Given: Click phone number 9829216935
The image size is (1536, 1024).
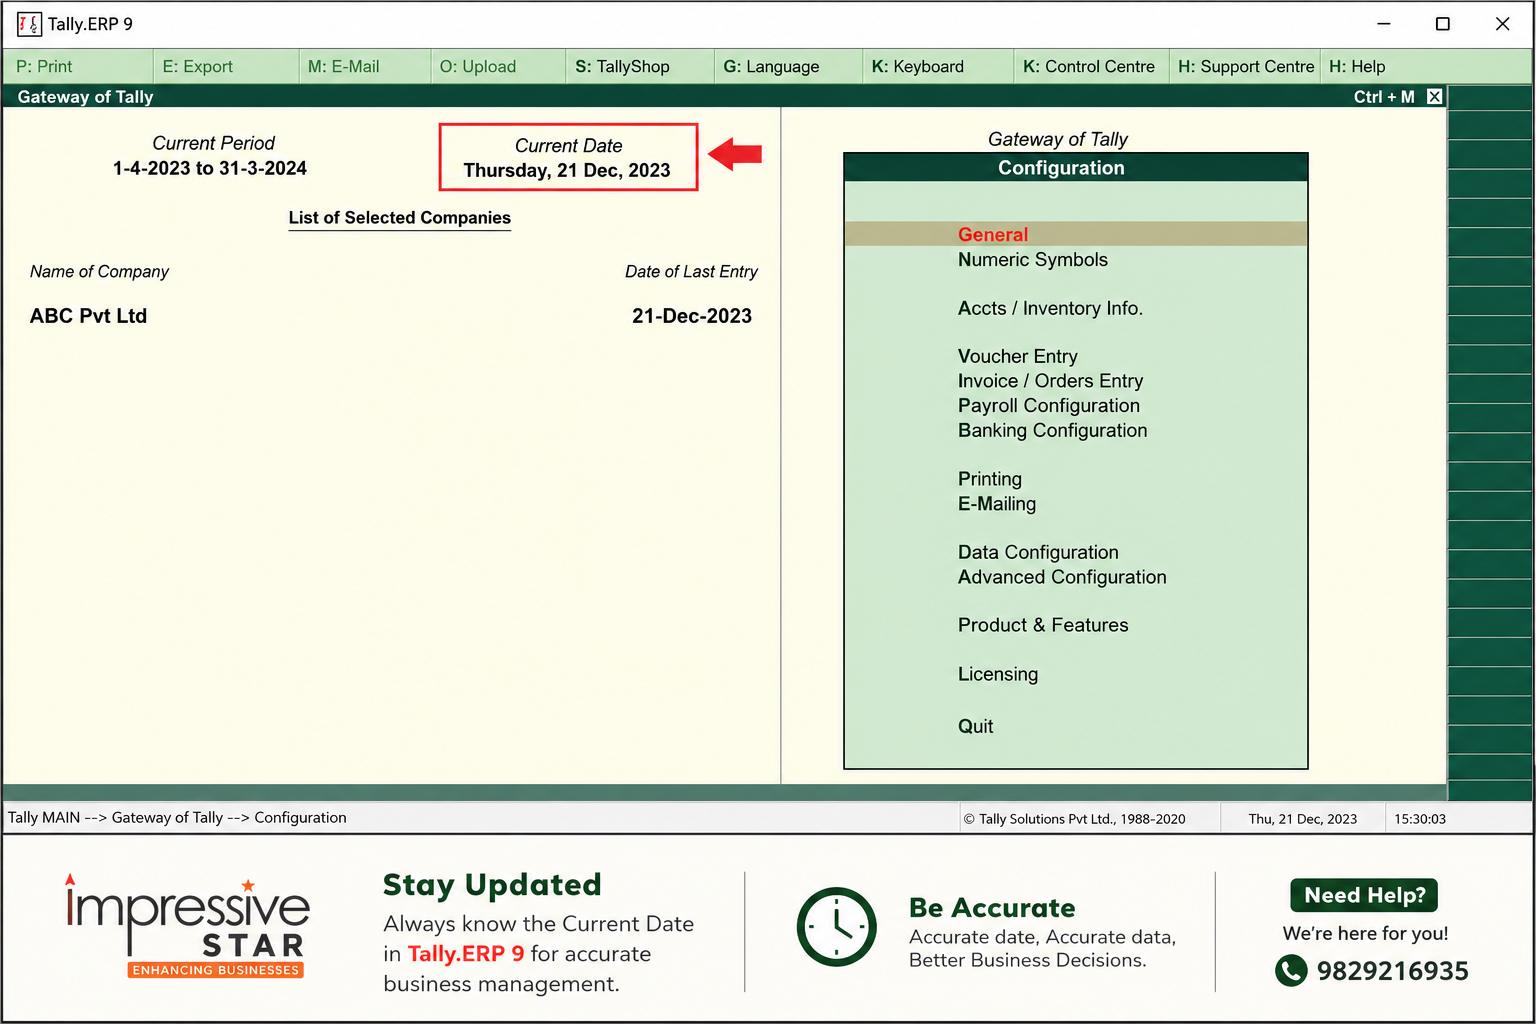Looking at the screenshot, I should point(1392,971).
